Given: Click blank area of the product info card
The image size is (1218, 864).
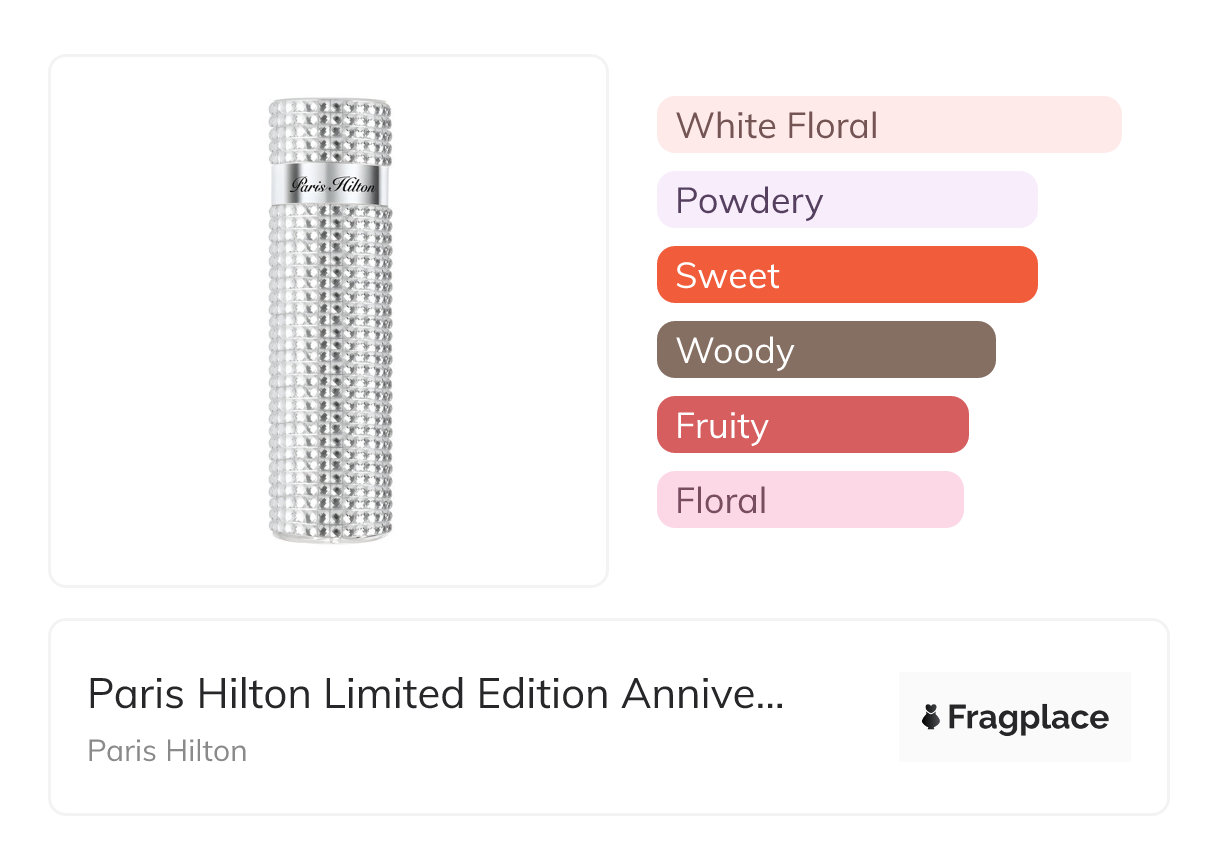Looking at the screenshot, I should (x=600, y=770).
